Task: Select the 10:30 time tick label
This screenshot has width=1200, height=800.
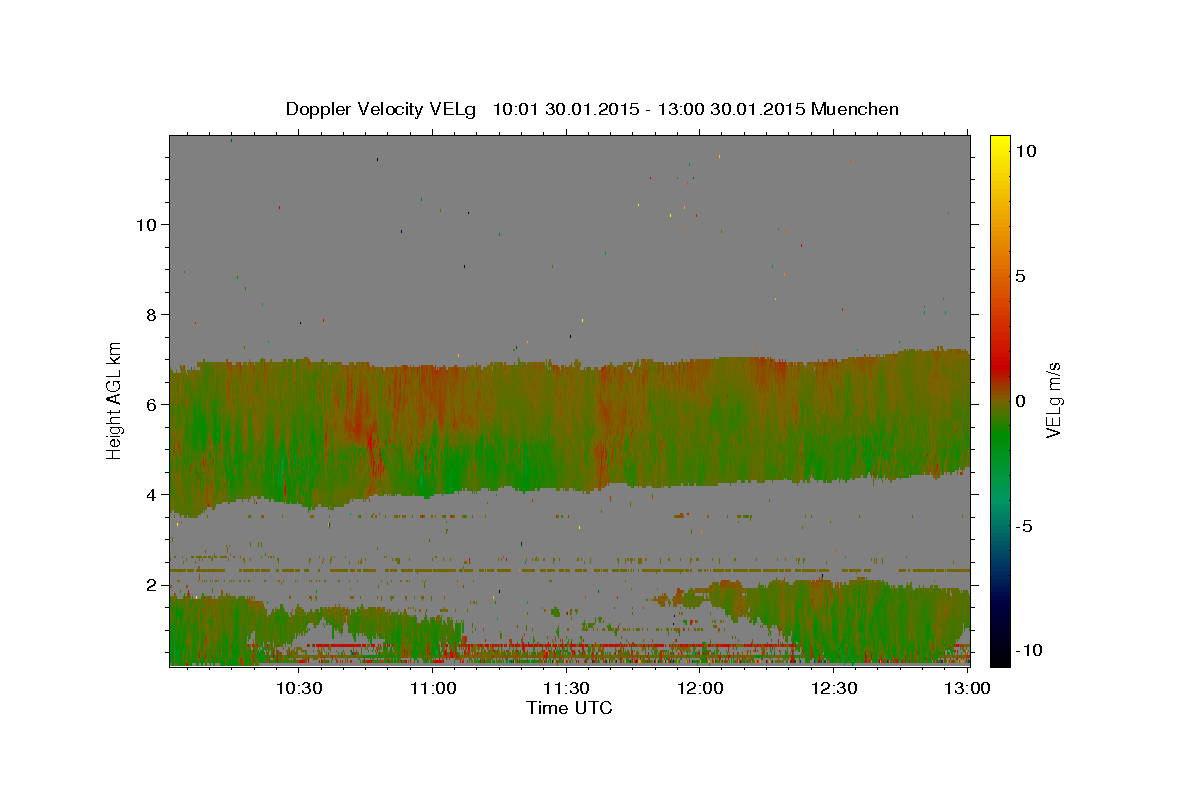Action: tap(299, 688)
